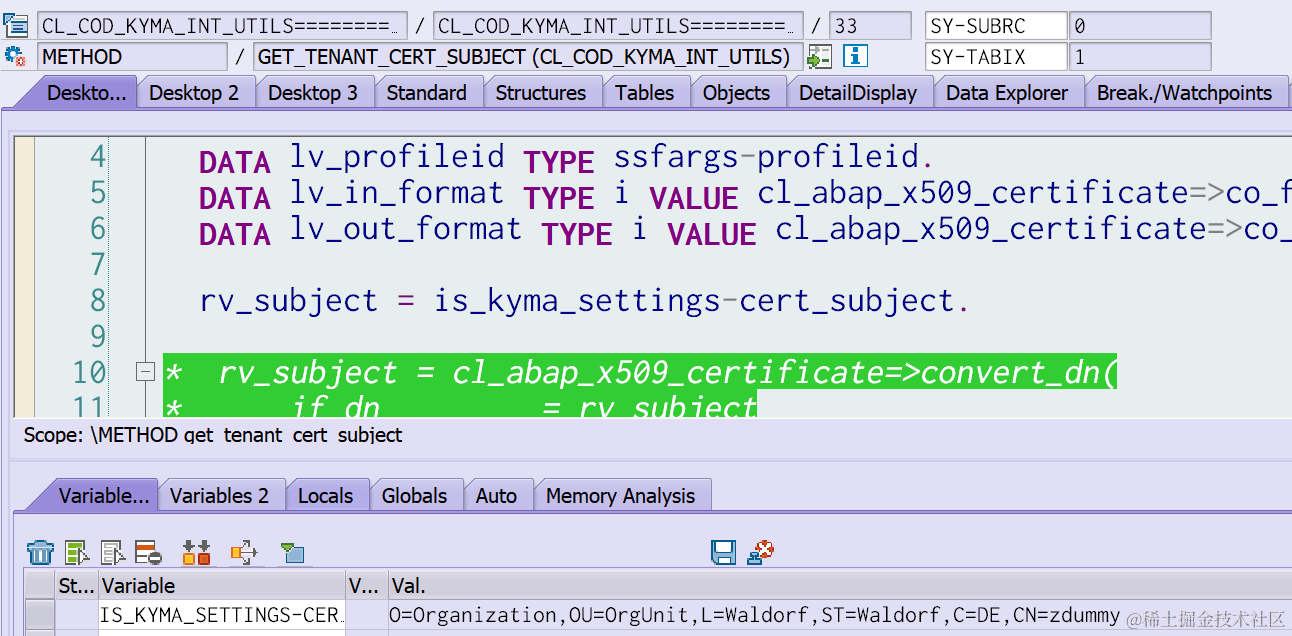This screenshot has width=1292, height=636.
Task: Collapse the code block at line 10
Action: (145, 372)
